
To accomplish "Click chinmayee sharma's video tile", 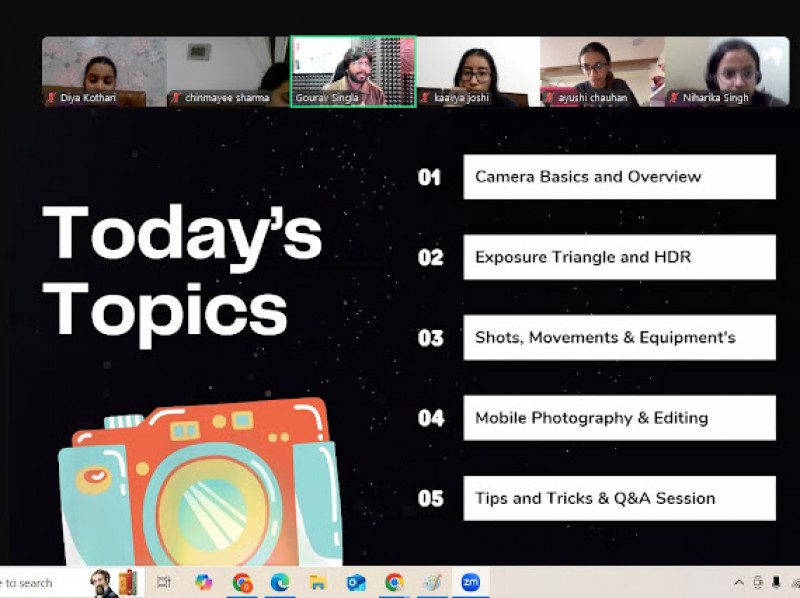I will pyautogui.click(x=228, y=70).
